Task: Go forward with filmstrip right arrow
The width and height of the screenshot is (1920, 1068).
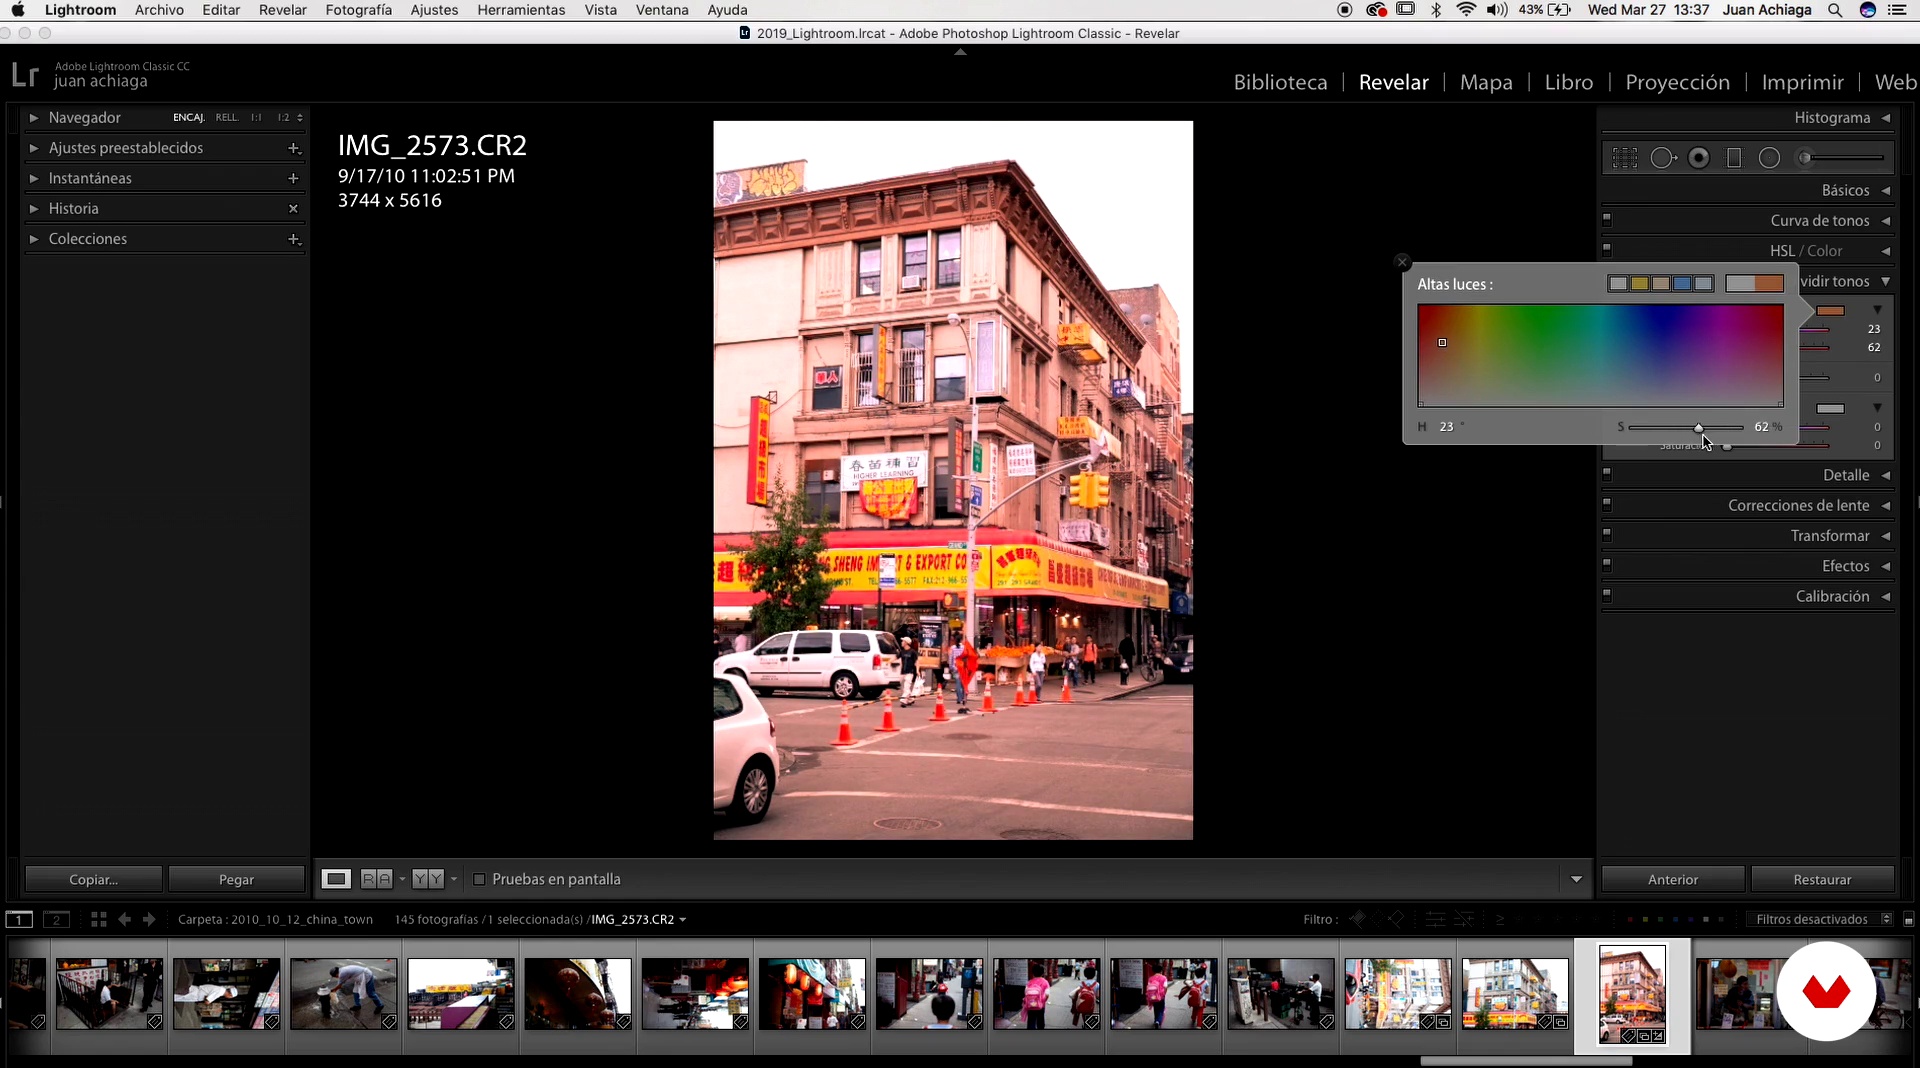Action: pyautogui.click(x=149, y=919)
